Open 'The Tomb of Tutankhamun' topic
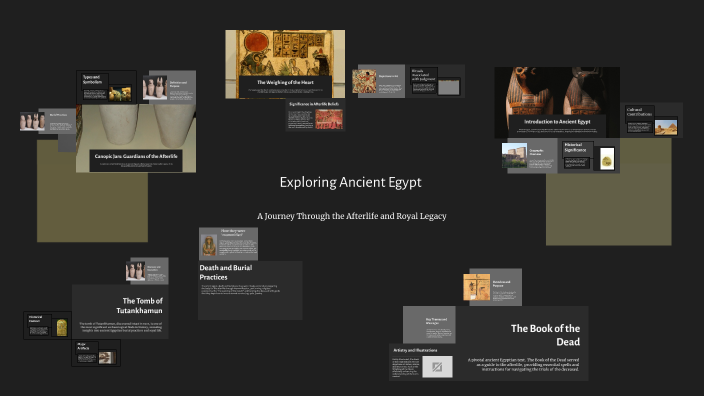This screenshot has height=396, width=704. pos(120,312)
